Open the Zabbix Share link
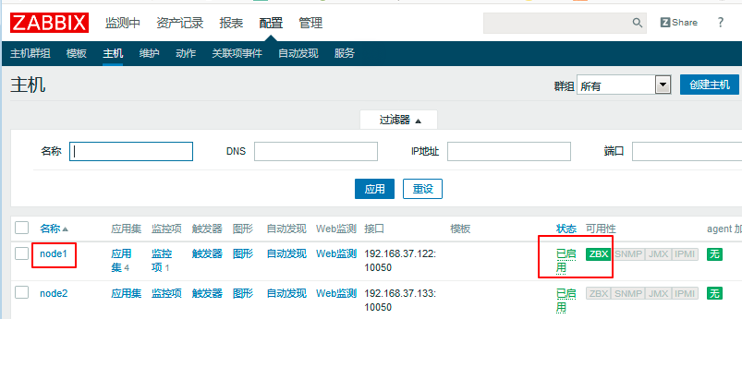751x375 pixels. [679, 23]
